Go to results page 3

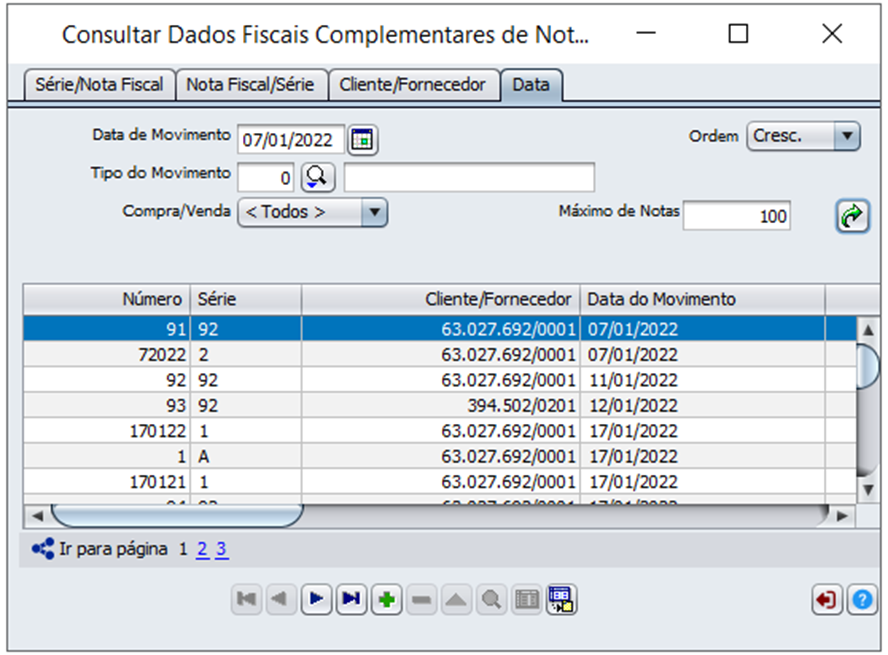click(x=221, y=549)
